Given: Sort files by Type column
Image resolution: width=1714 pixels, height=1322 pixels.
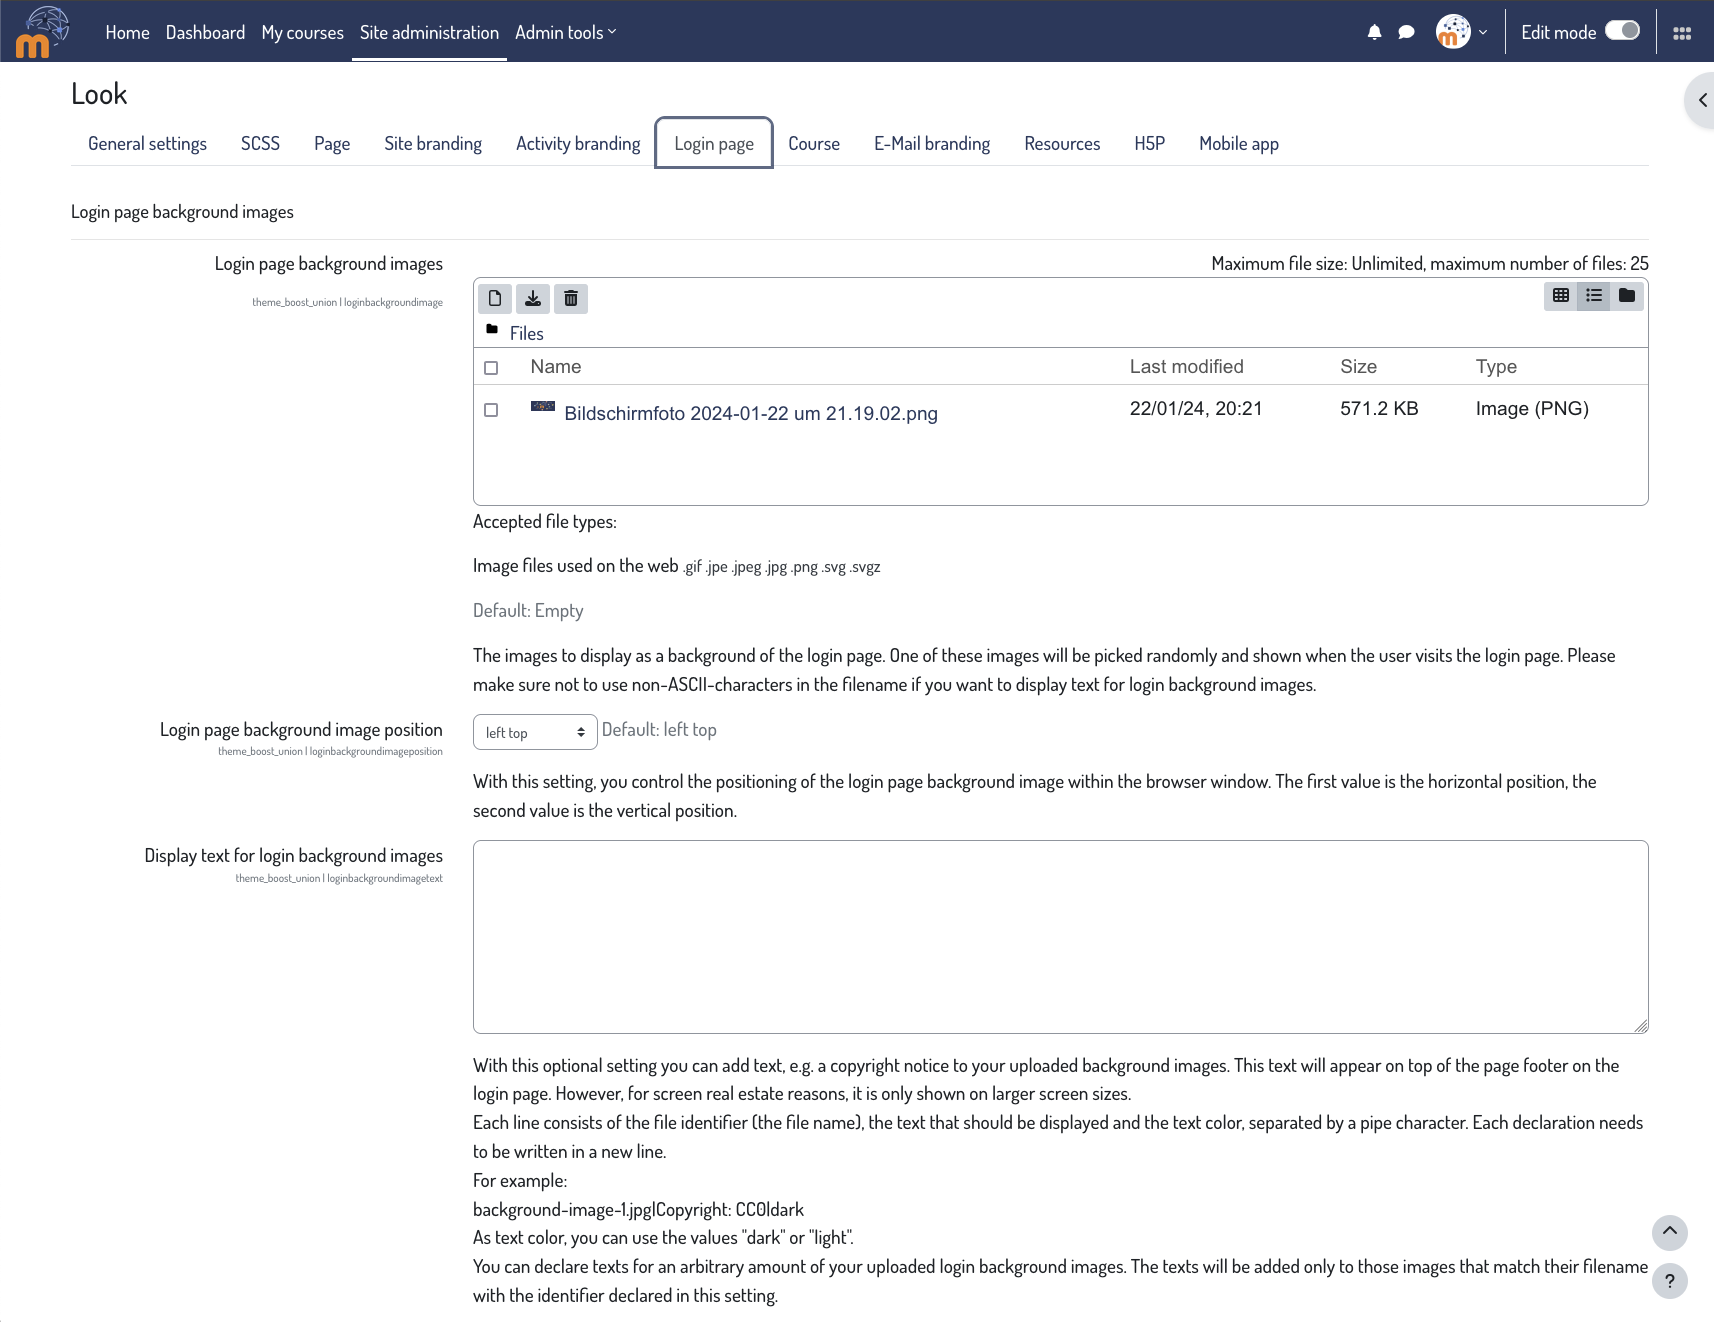Looking at the screenshot, I should 1496,367.
